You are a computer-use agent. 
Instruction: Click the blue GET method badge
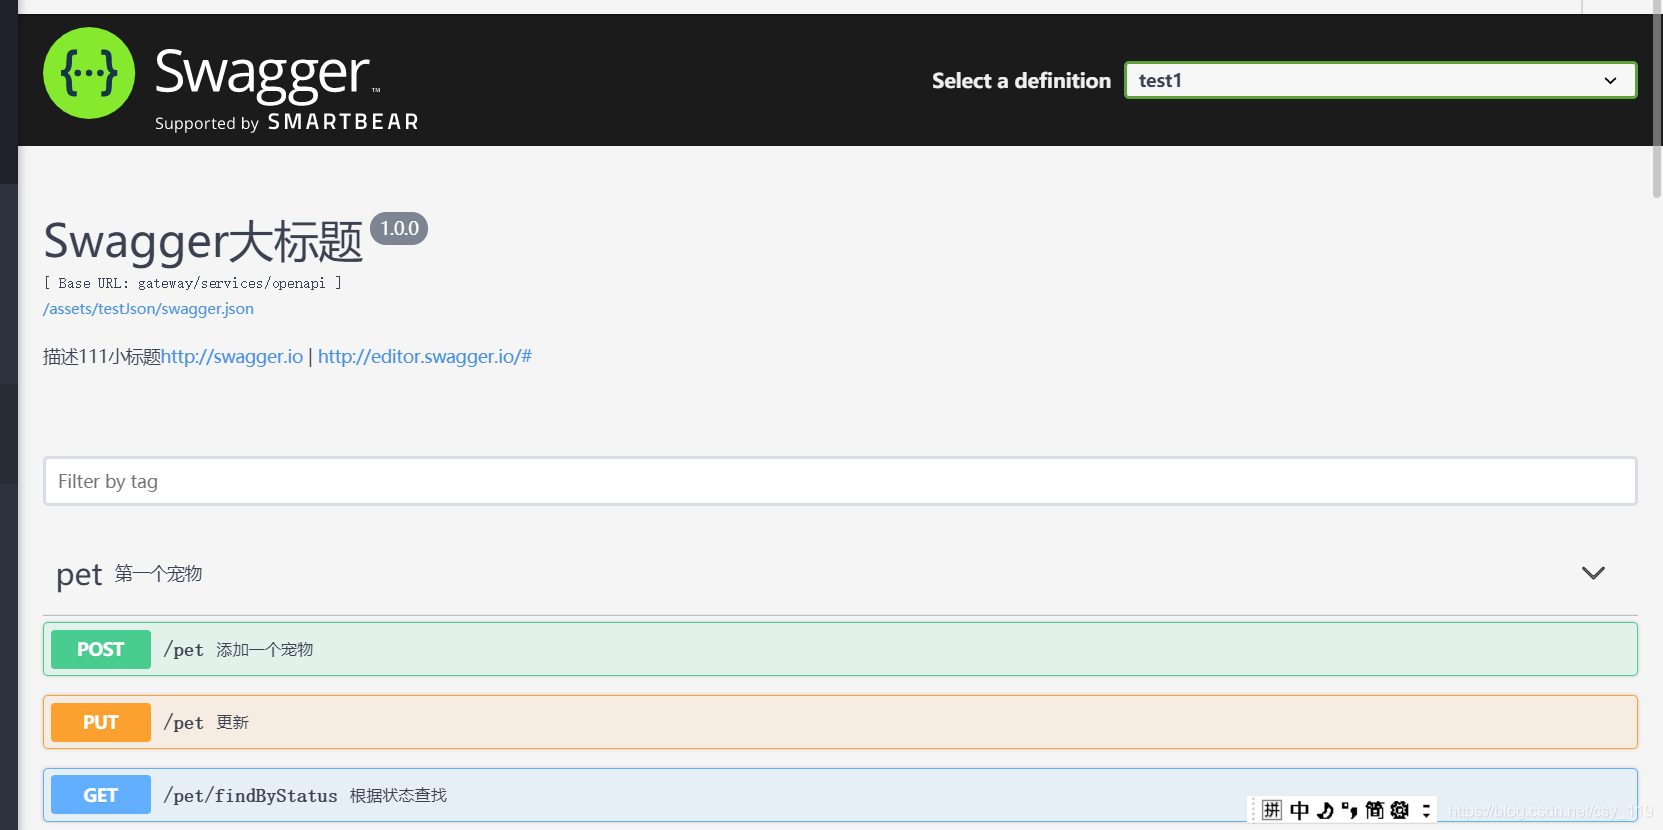[x=101, y=795]
